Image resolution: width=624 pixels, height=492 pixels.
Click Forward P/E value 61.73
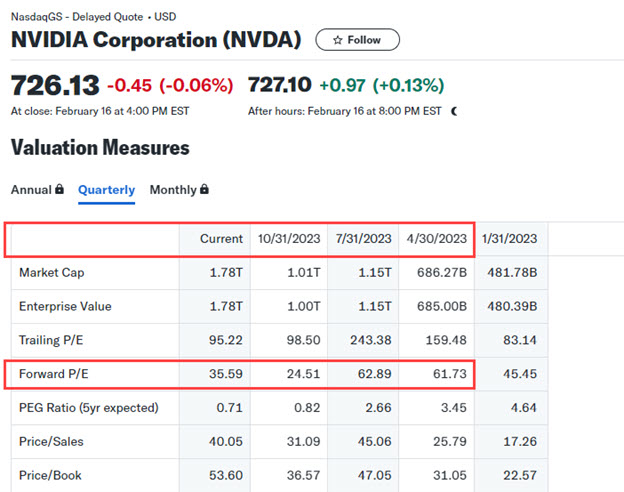450,374
